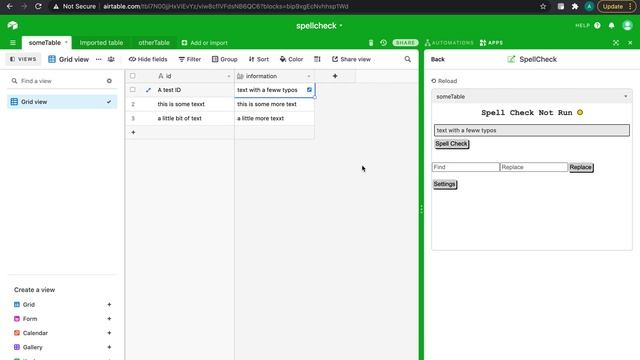Click the Find a view search field
This screenshot has width=640, height=360.
[x=57, y=81]
